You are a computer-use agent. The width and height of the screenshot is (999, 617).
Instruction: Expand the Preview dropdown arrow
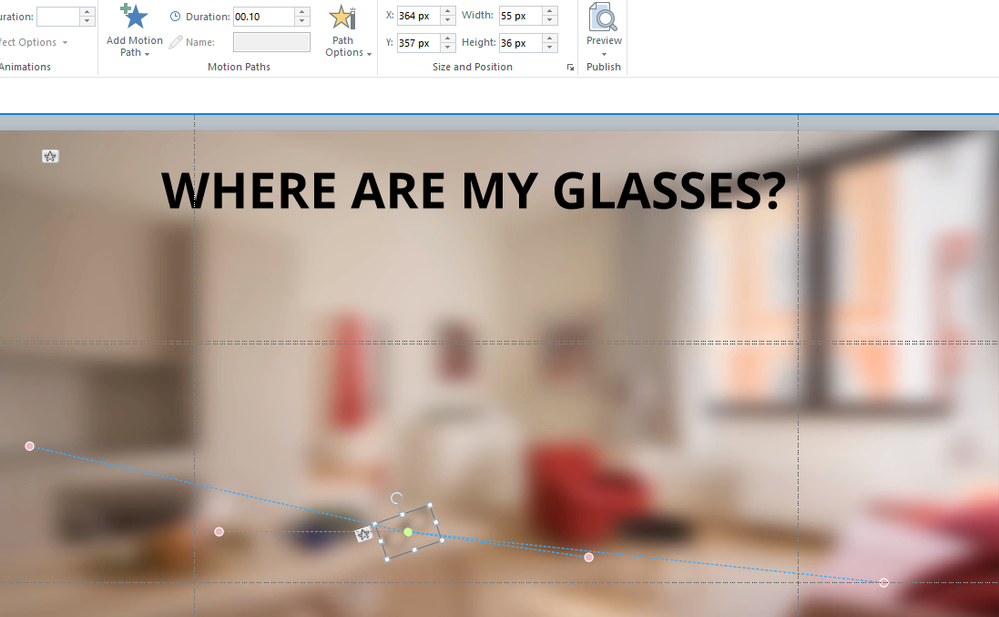tap(604, 54)
